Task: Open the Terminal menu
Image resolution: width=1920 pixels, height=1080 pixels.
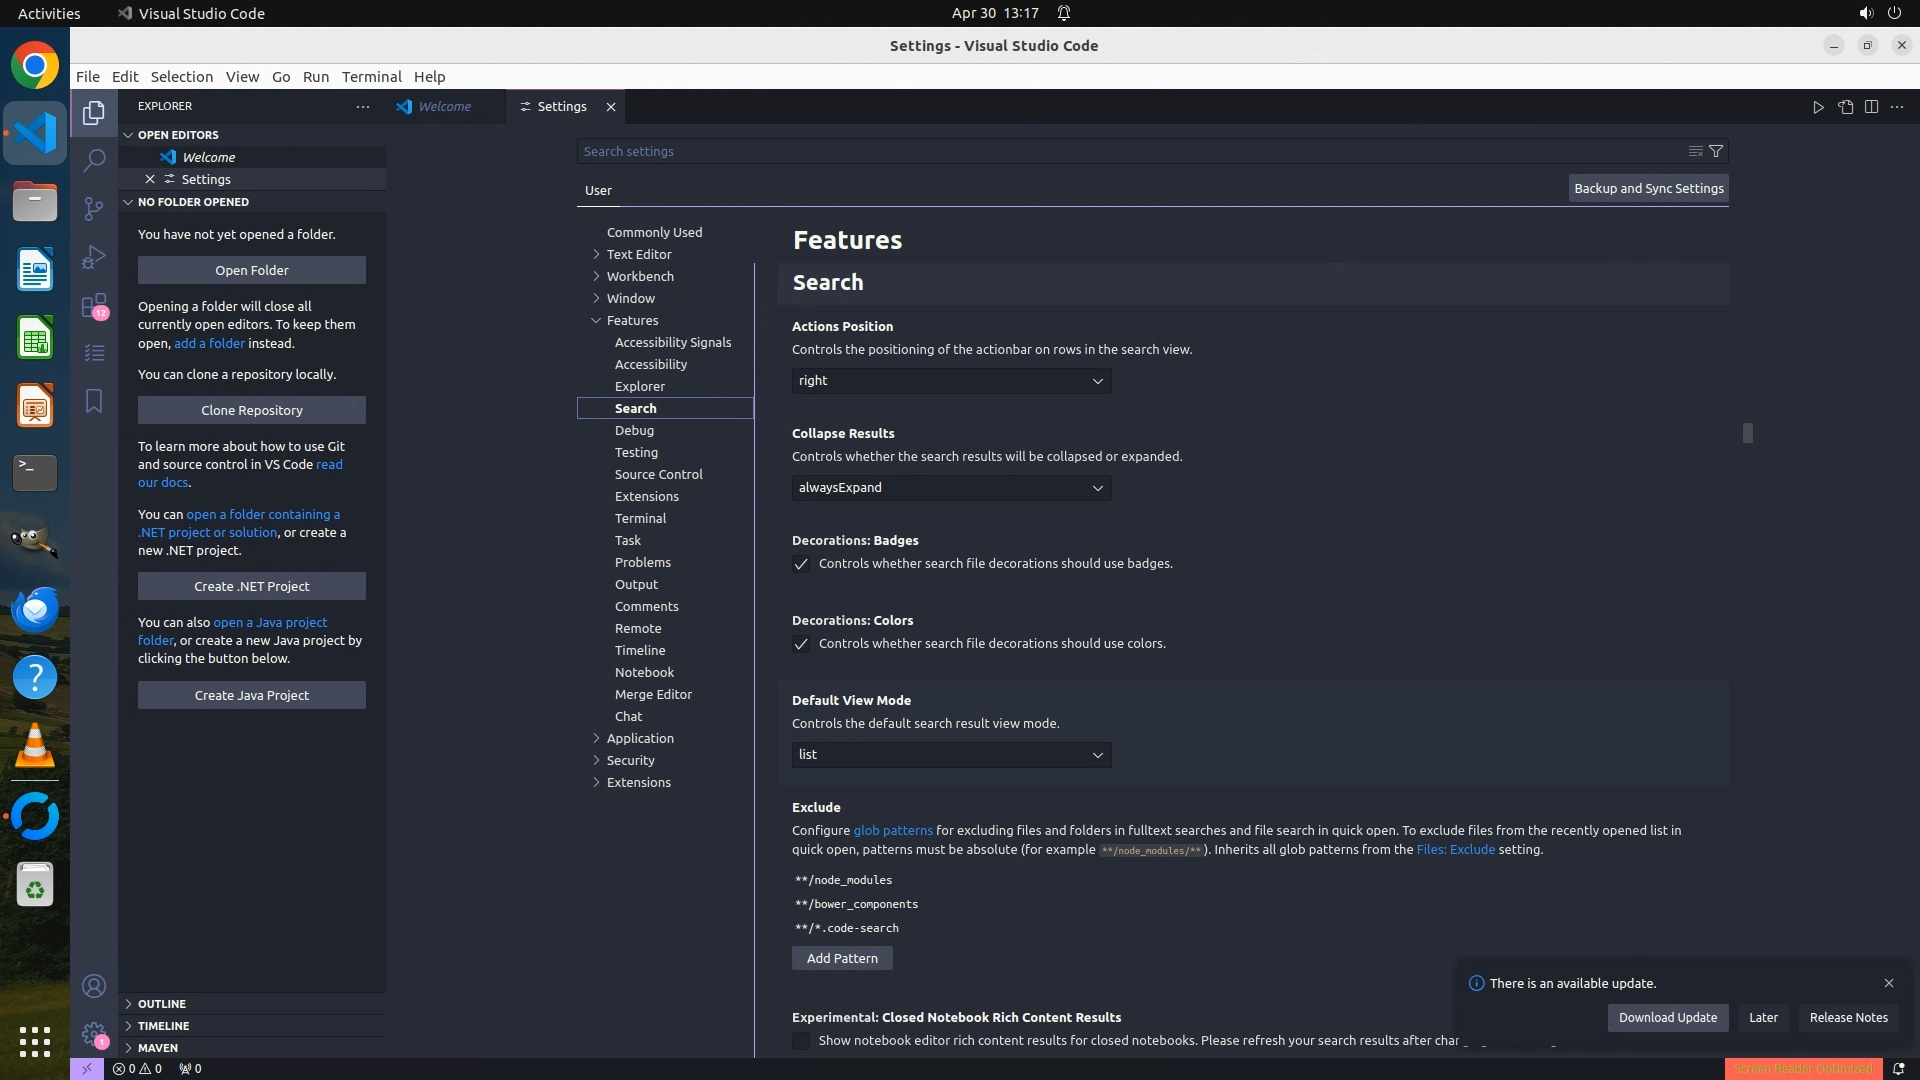Action: [371, 77]
